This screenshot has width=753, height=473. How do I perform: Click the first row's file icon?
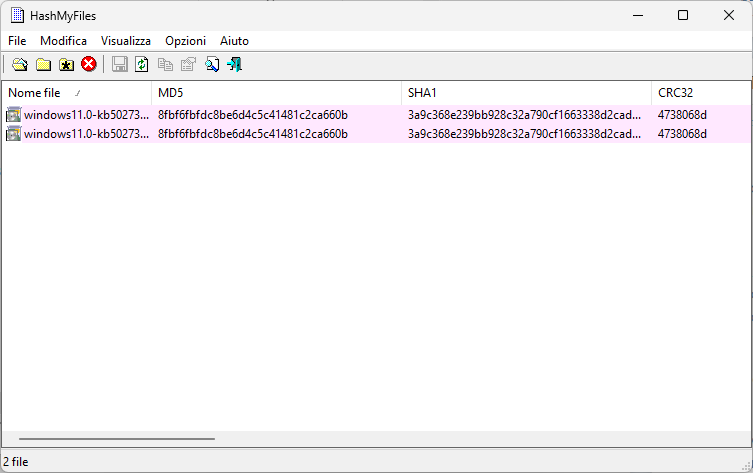coord(13,115)
